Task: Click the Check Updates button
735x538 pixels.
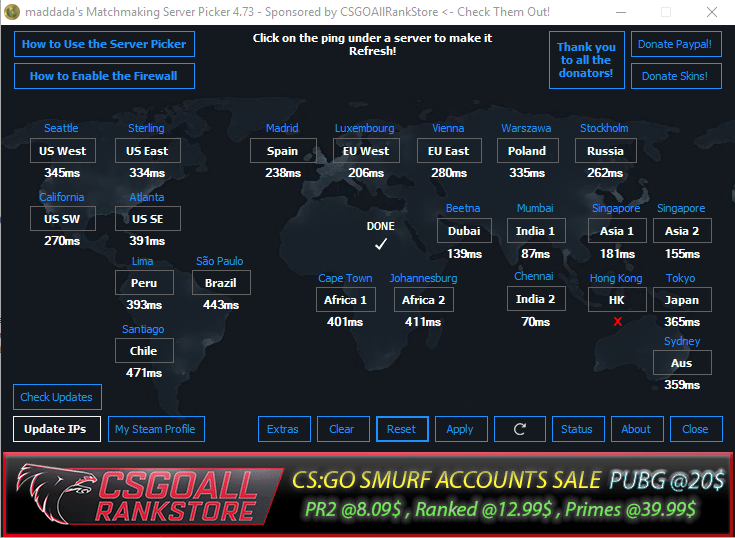Action: click(x=57, y=397)
